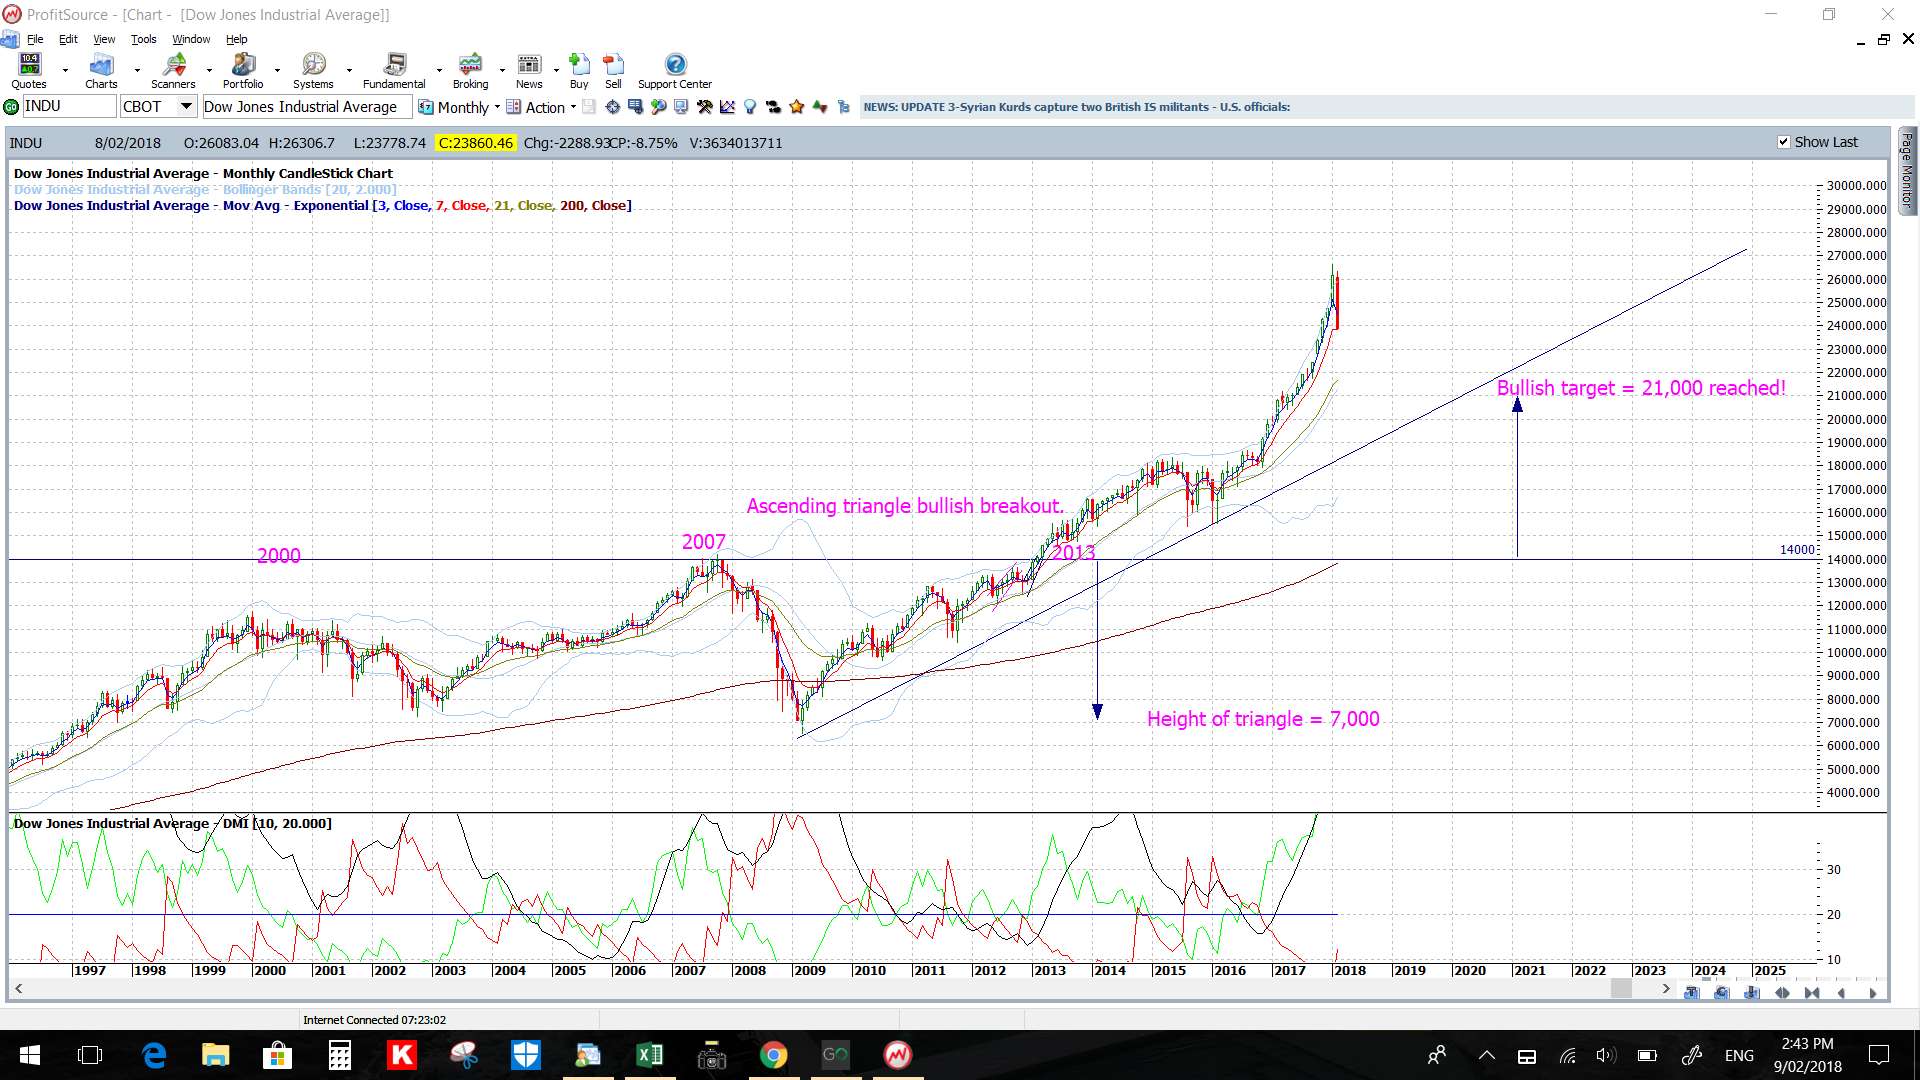Click the greyed save disk icon
This screenshot has width=1920, height=1080.
point(589,107)
